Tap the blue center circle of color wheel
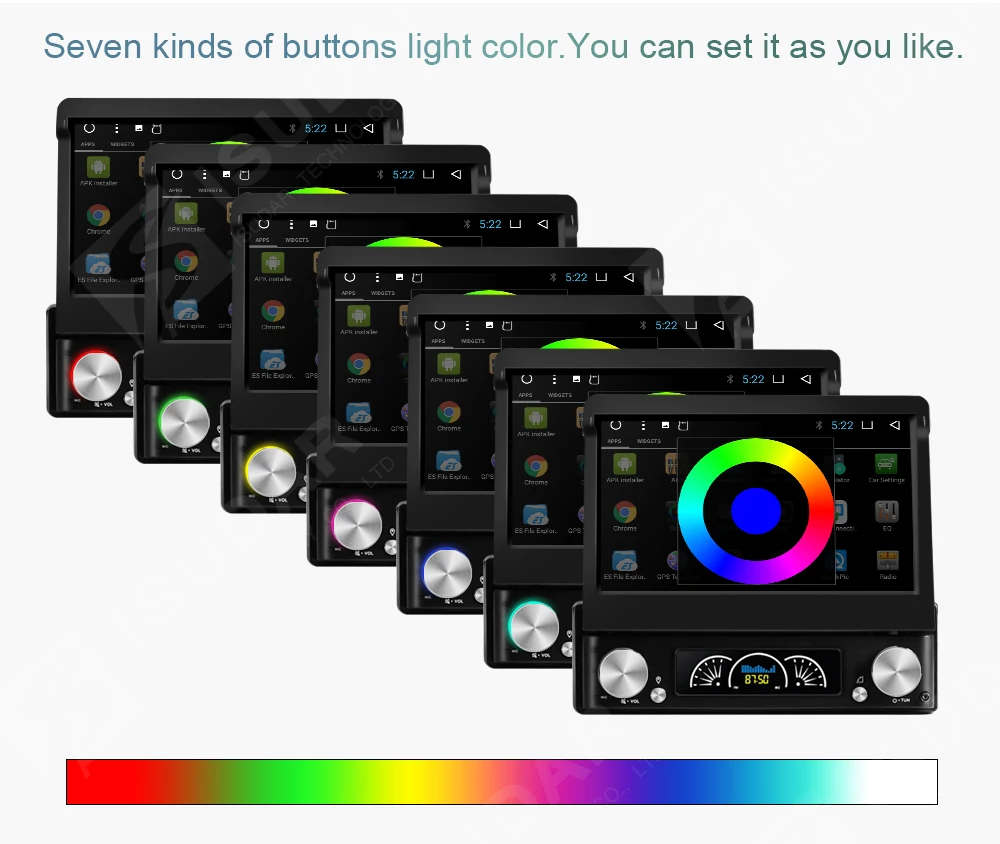1000x844 pixels. pos(756,511)
